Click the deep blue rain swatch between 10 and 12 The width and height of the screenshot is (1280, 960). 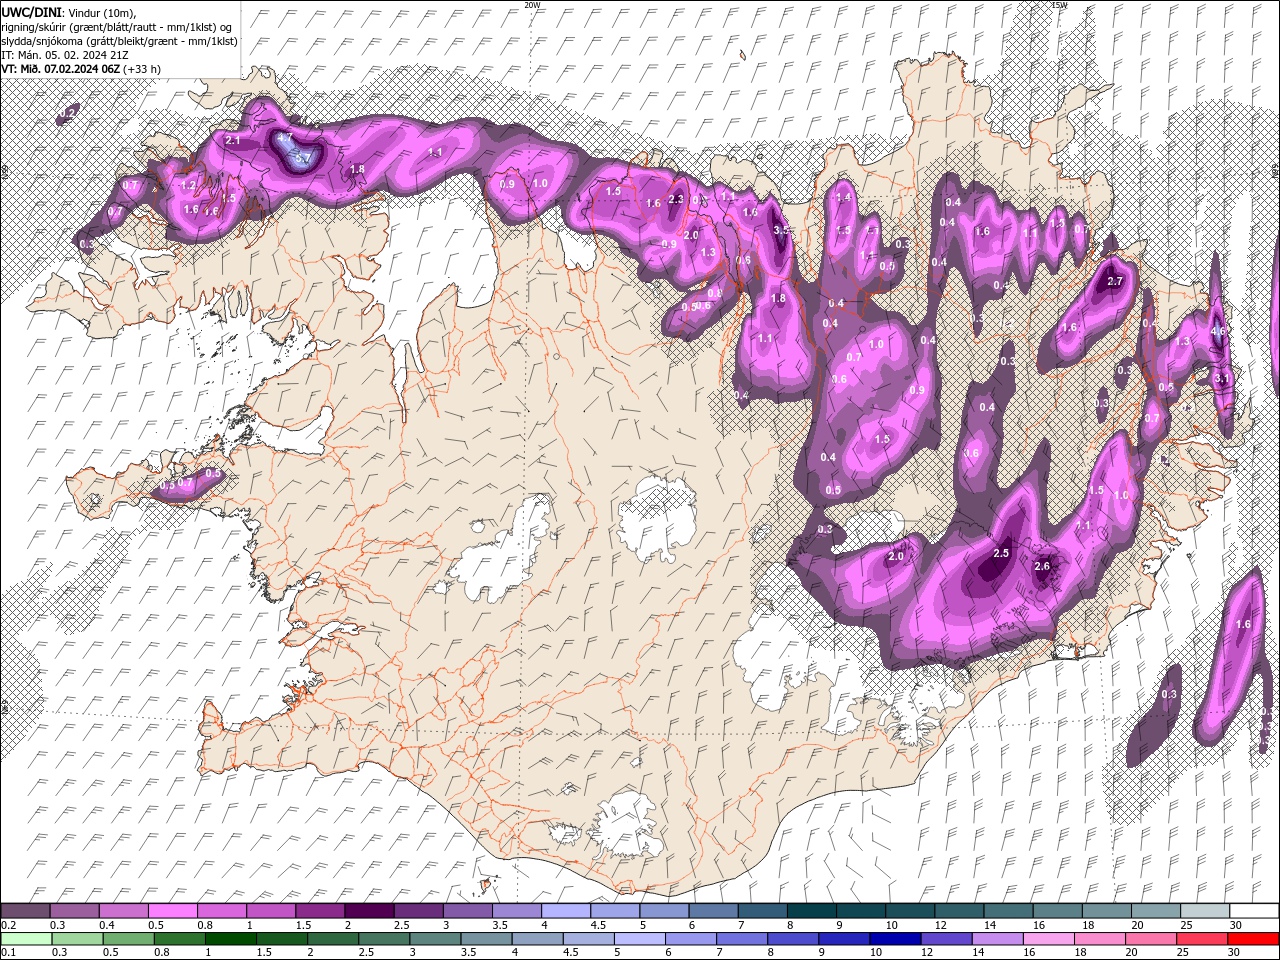pos(895,938)
